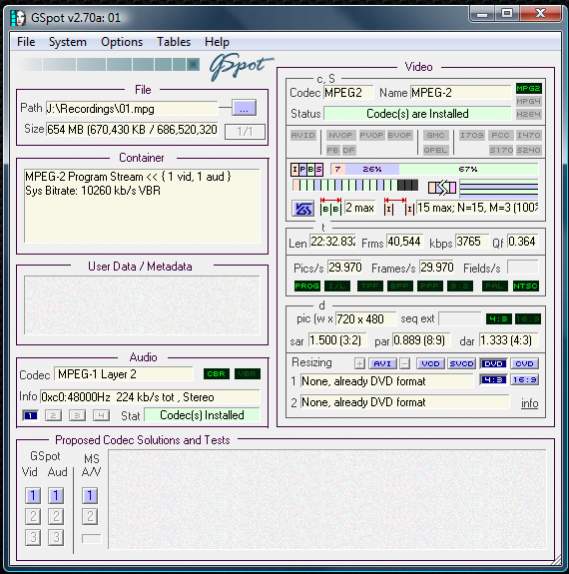
Task: Open the Tables menu
Action: pyautogui.click(x=174, y=42)
